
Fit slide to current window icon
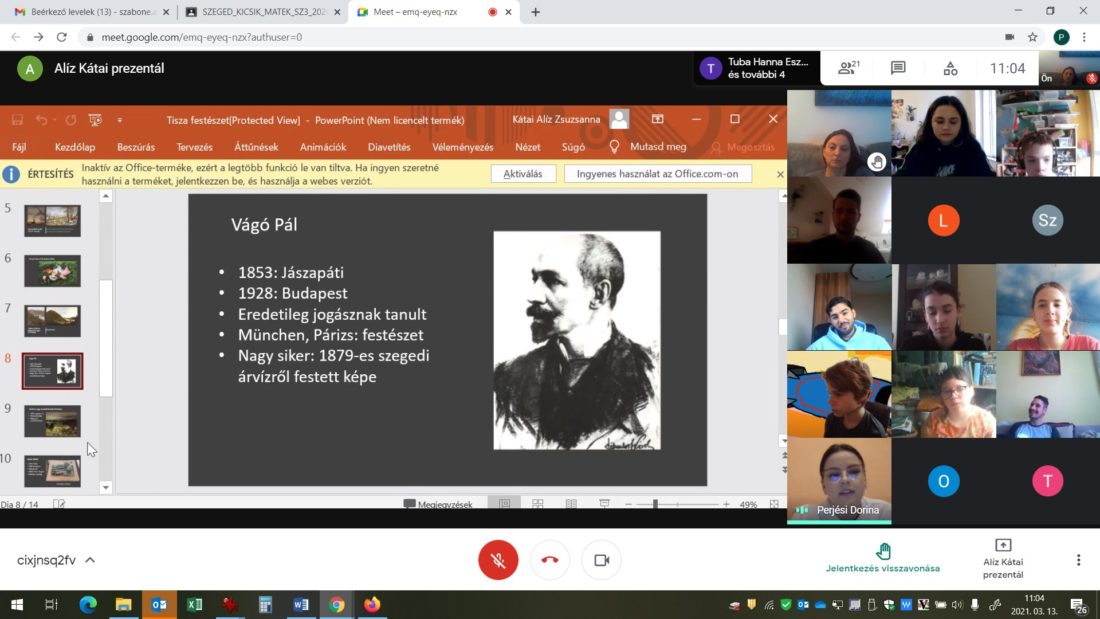(x=774, y=504)
